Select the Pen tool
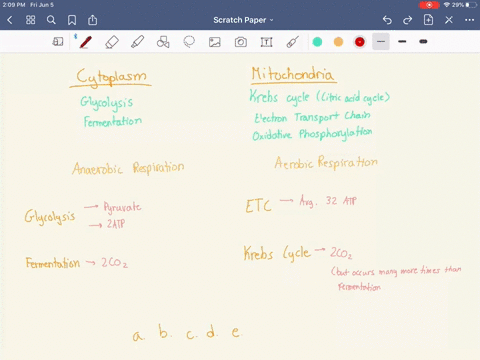 pos(86,42)
